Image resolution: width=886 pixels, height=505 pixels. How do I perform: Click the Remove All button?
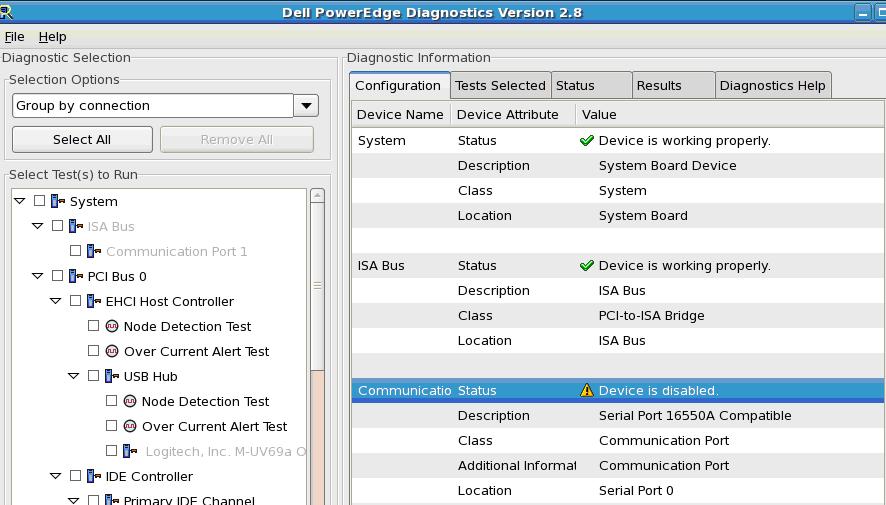(x=237, y=140)
